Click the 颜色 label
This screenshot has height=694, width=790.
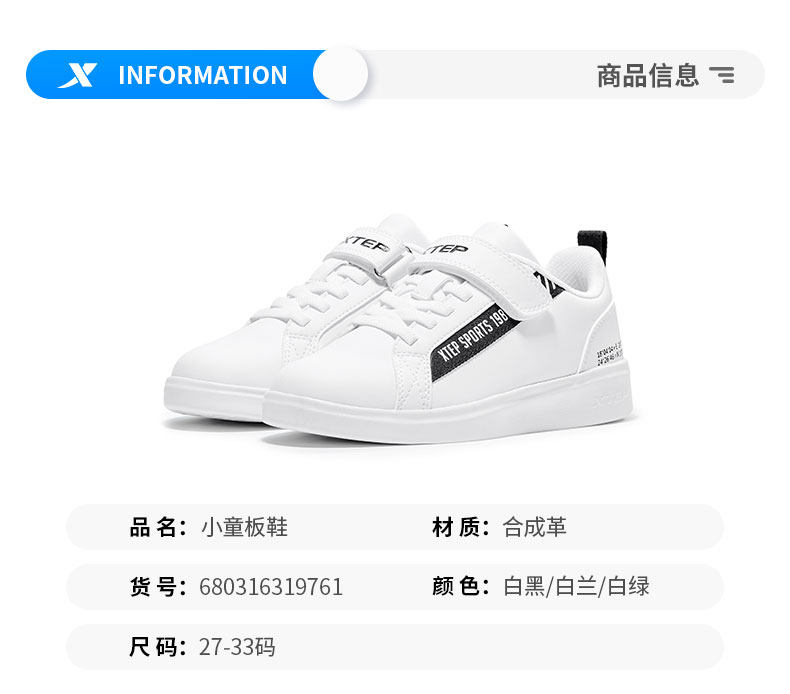[460, 587]
